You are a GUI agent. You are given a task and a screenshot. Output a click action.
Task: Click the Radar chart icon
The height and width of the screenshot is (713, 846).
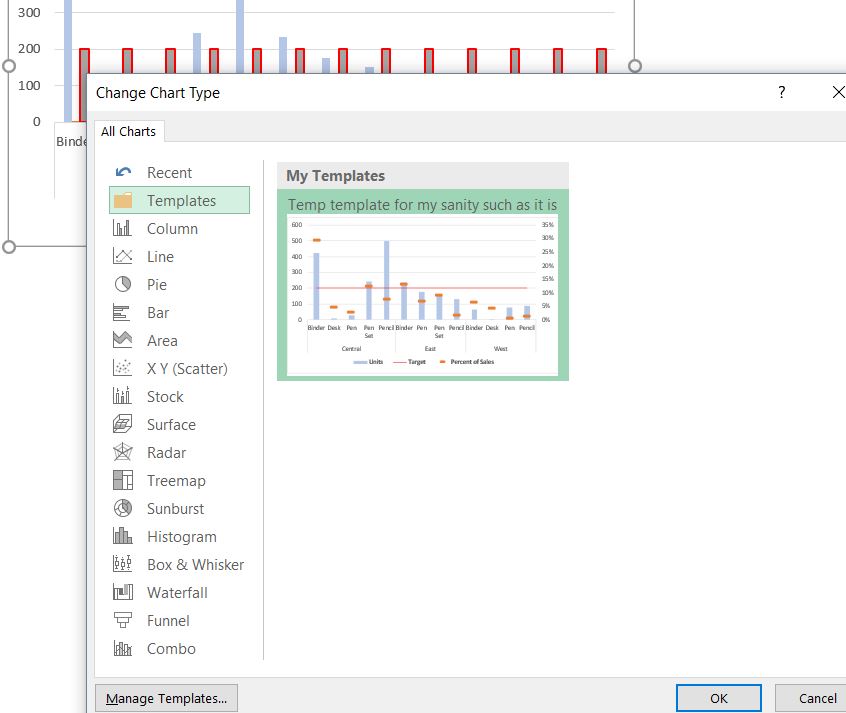(x=122, y=452)
